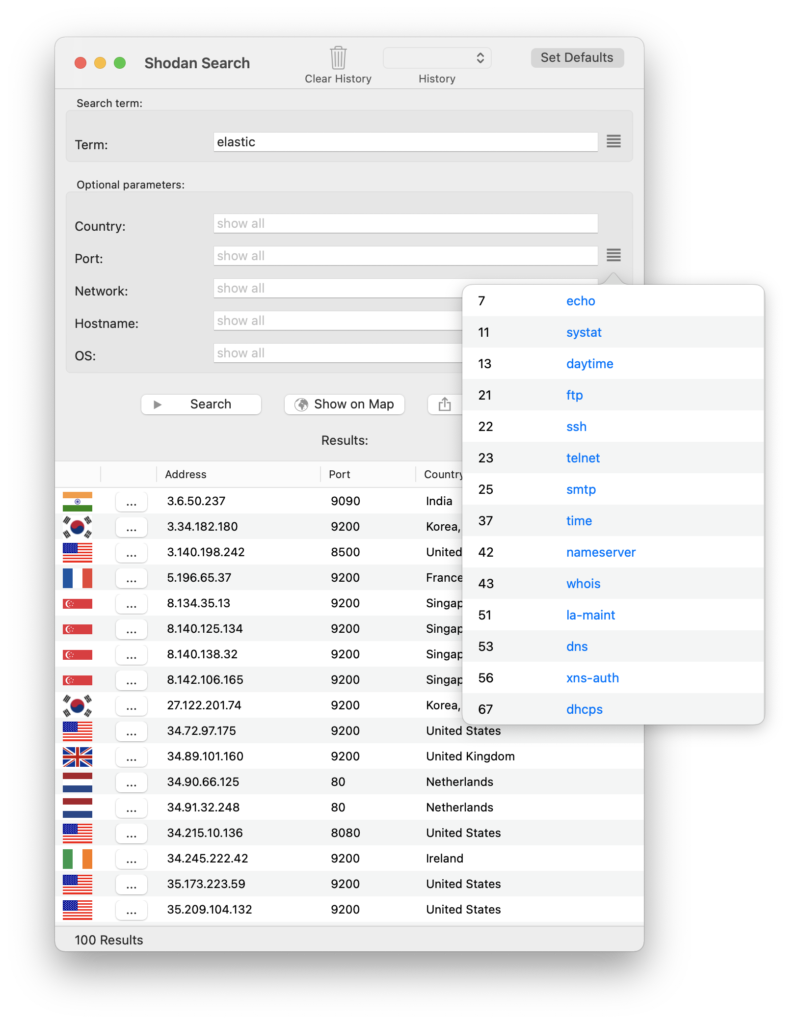Sort results by Address column header

point(238,474)
